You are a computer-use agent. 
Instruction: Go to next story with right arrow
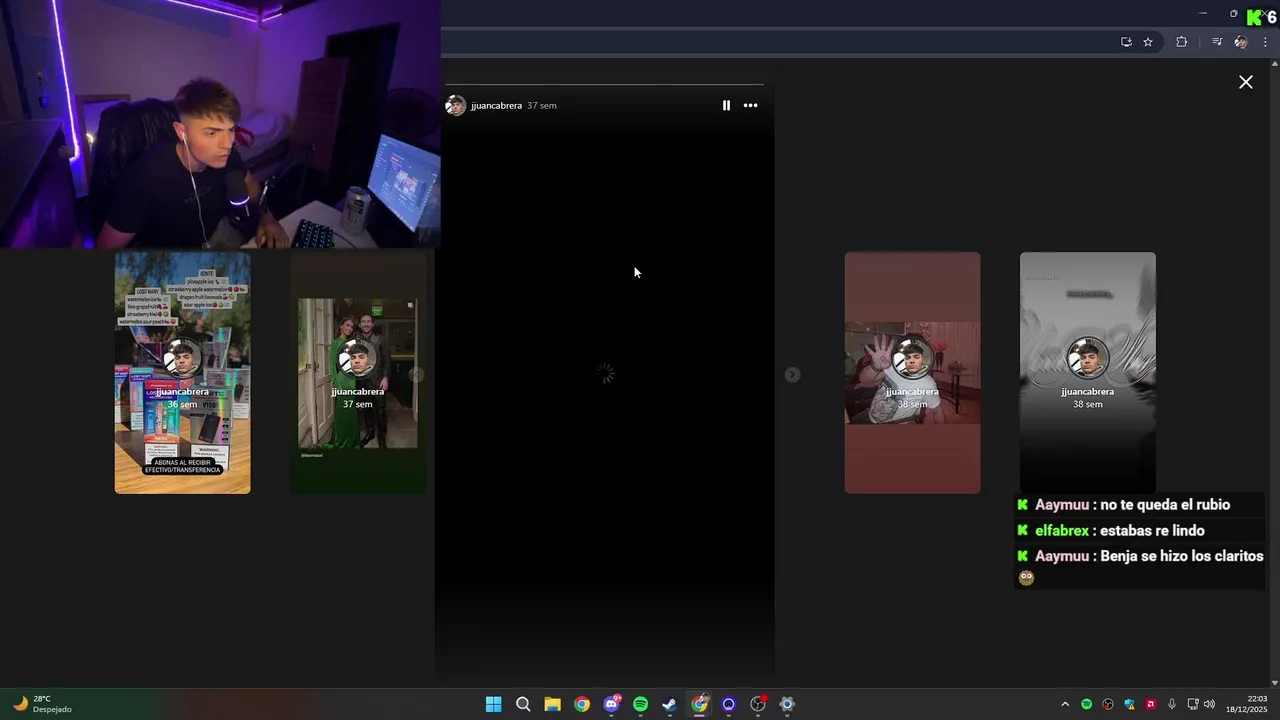[x=792, y=374]
